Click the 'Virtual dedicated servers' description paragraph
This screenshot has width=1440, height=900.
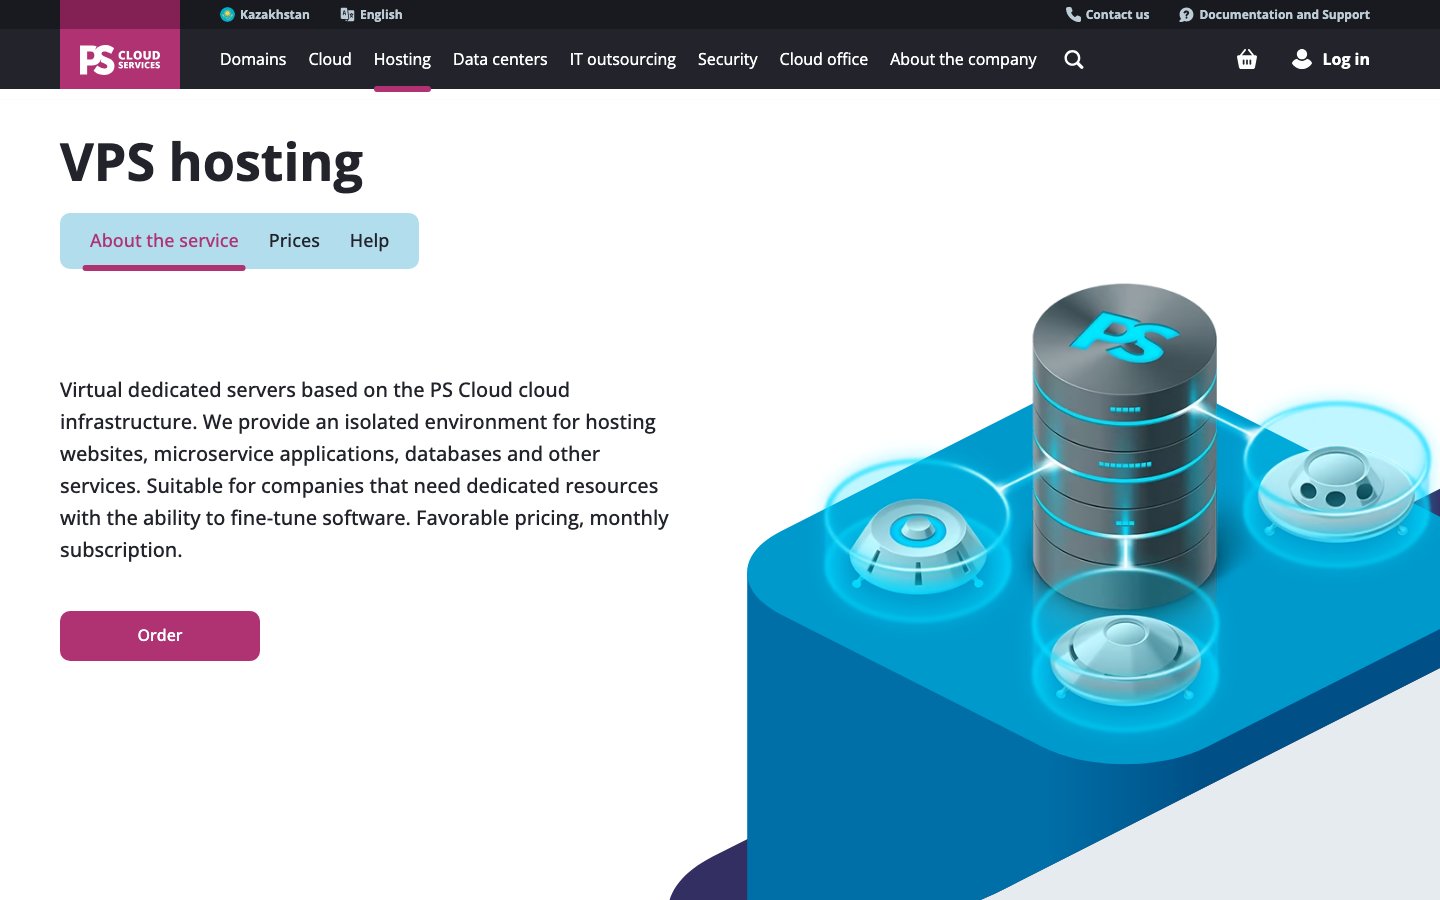(x=364, y=469)
